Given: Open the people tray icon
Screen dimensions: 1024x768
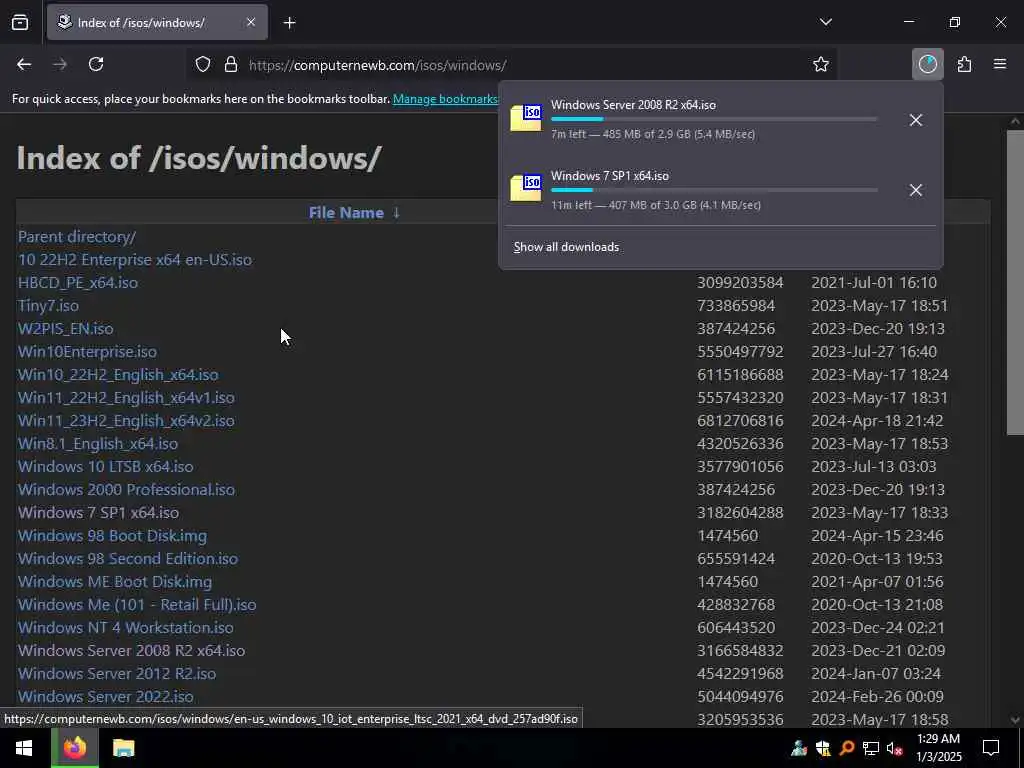Looking at the screenshot, I should pyautogui.click(x=799, y=748).
